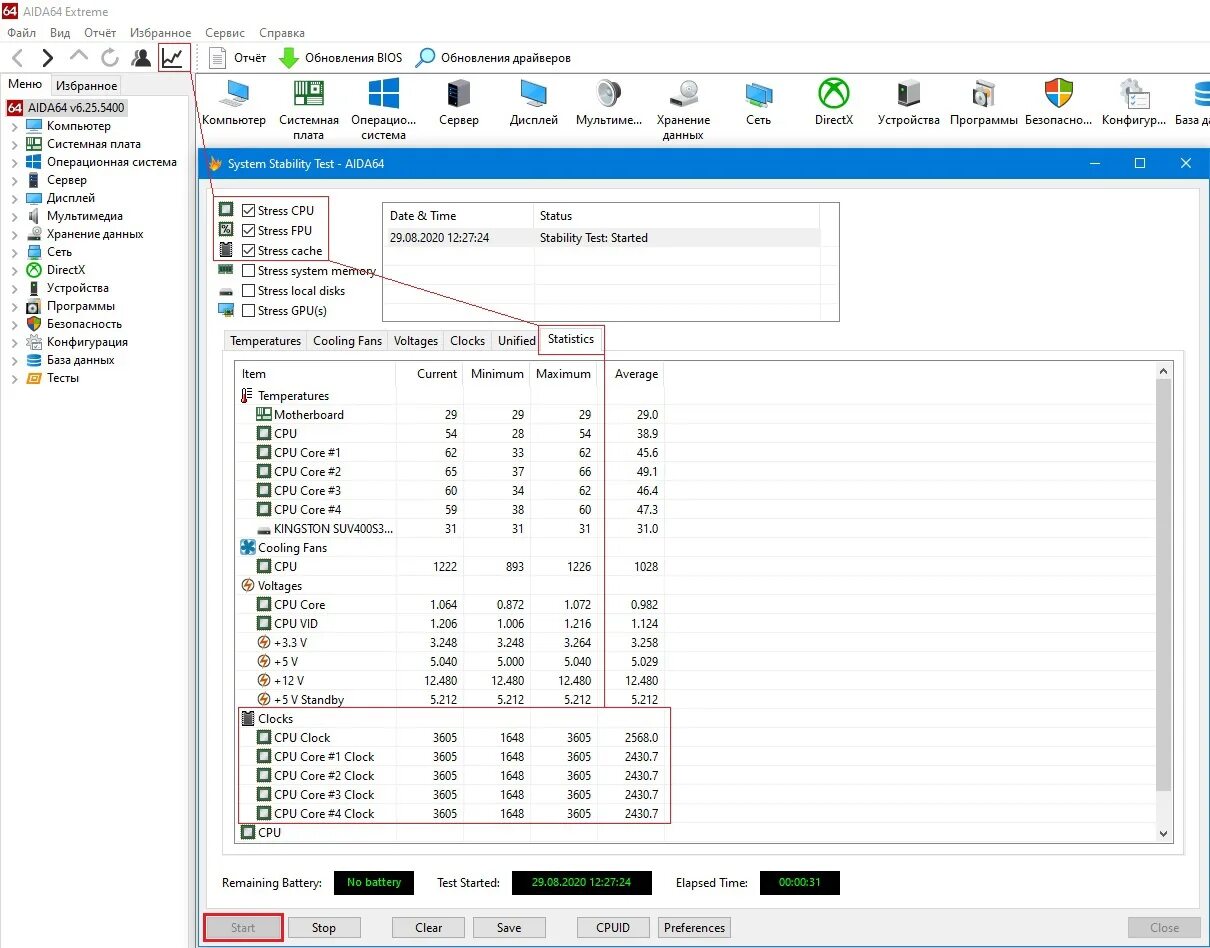The image size is (1210, 948).
Task: Expand the Системная плата tree node
Action: click(14, 144)
